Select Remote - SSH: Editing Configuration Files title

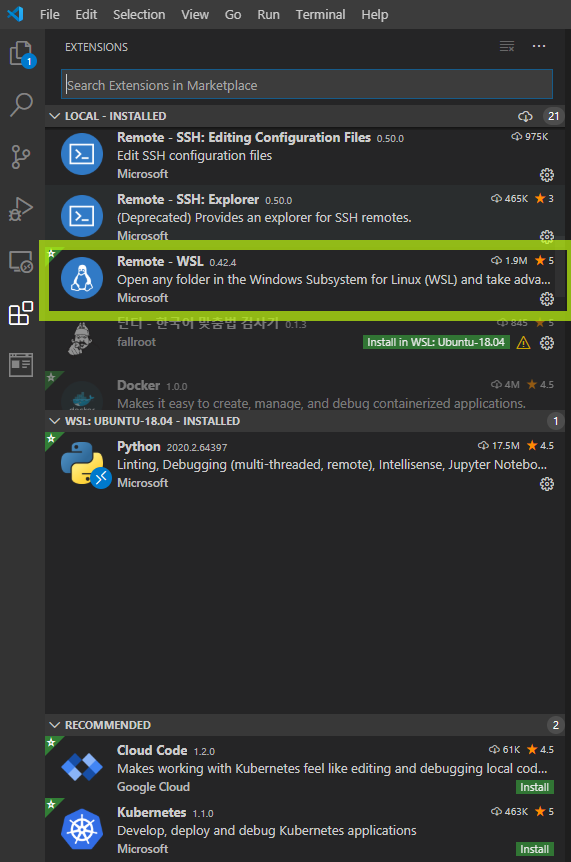(244, 137)
